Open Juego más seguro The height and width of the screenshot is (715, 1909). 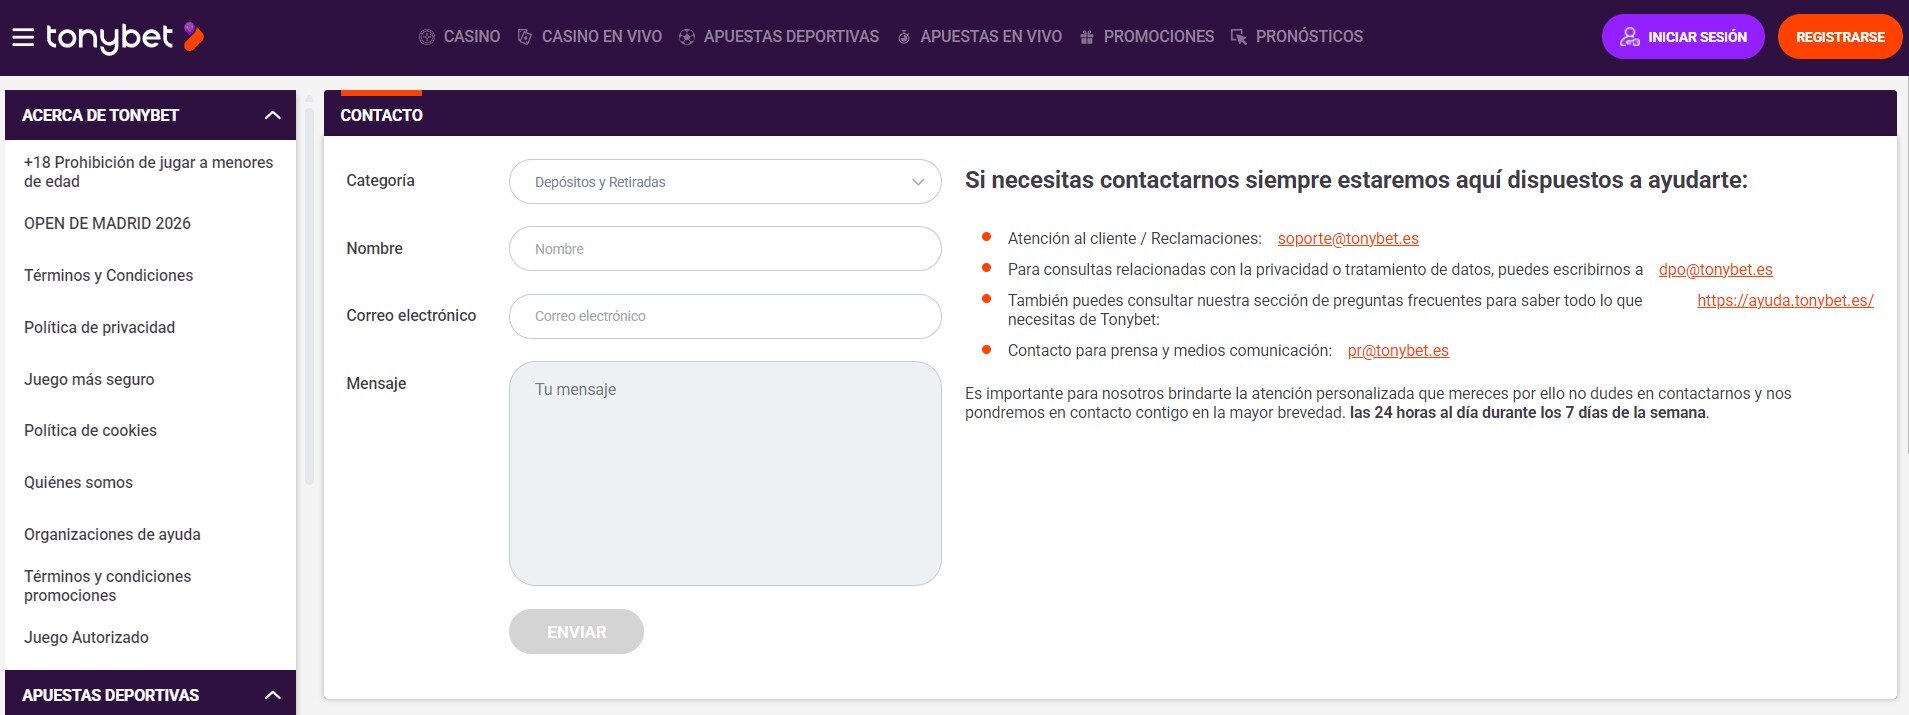(89, 379)
